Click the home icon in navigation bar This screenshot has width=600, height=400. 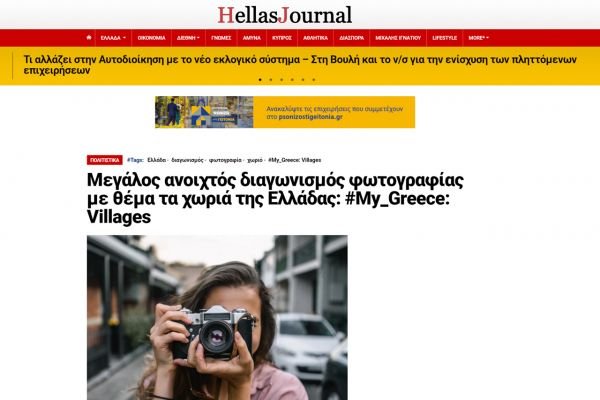click(x=89, y=38)
